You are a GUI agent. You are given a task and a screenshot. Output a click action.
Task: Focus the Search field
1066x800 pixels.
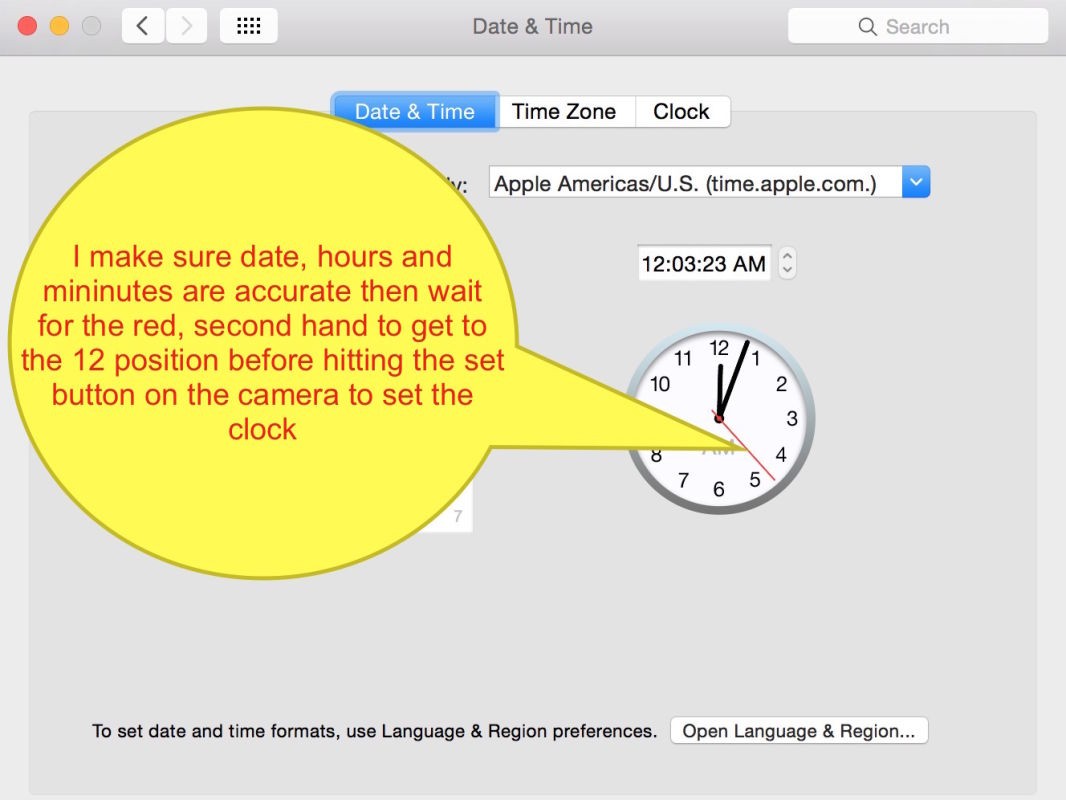coord(918,26)
